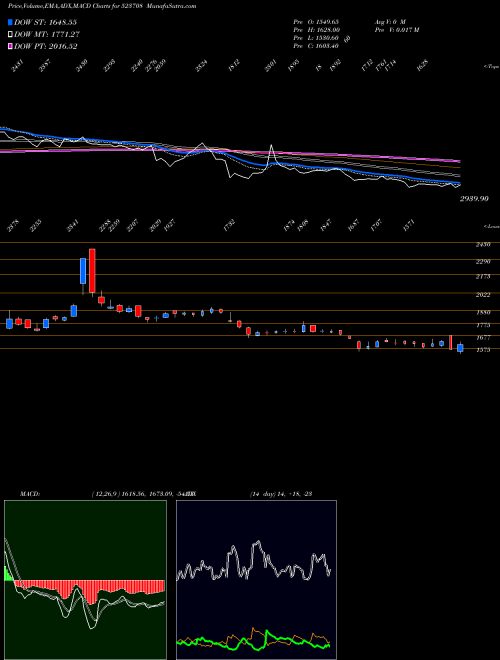Click the MACD parameters '(12,26,9)' text
Screen dimensions: 500x660
tap(106, 494)
